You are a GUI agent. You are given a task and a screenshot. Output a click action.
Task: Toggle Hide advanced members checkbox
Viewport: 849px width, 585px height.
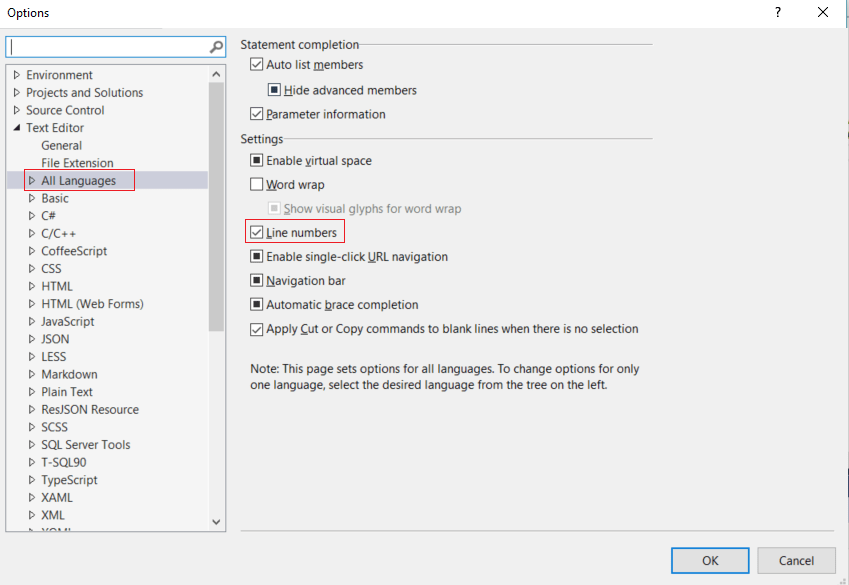click(275, 90)
